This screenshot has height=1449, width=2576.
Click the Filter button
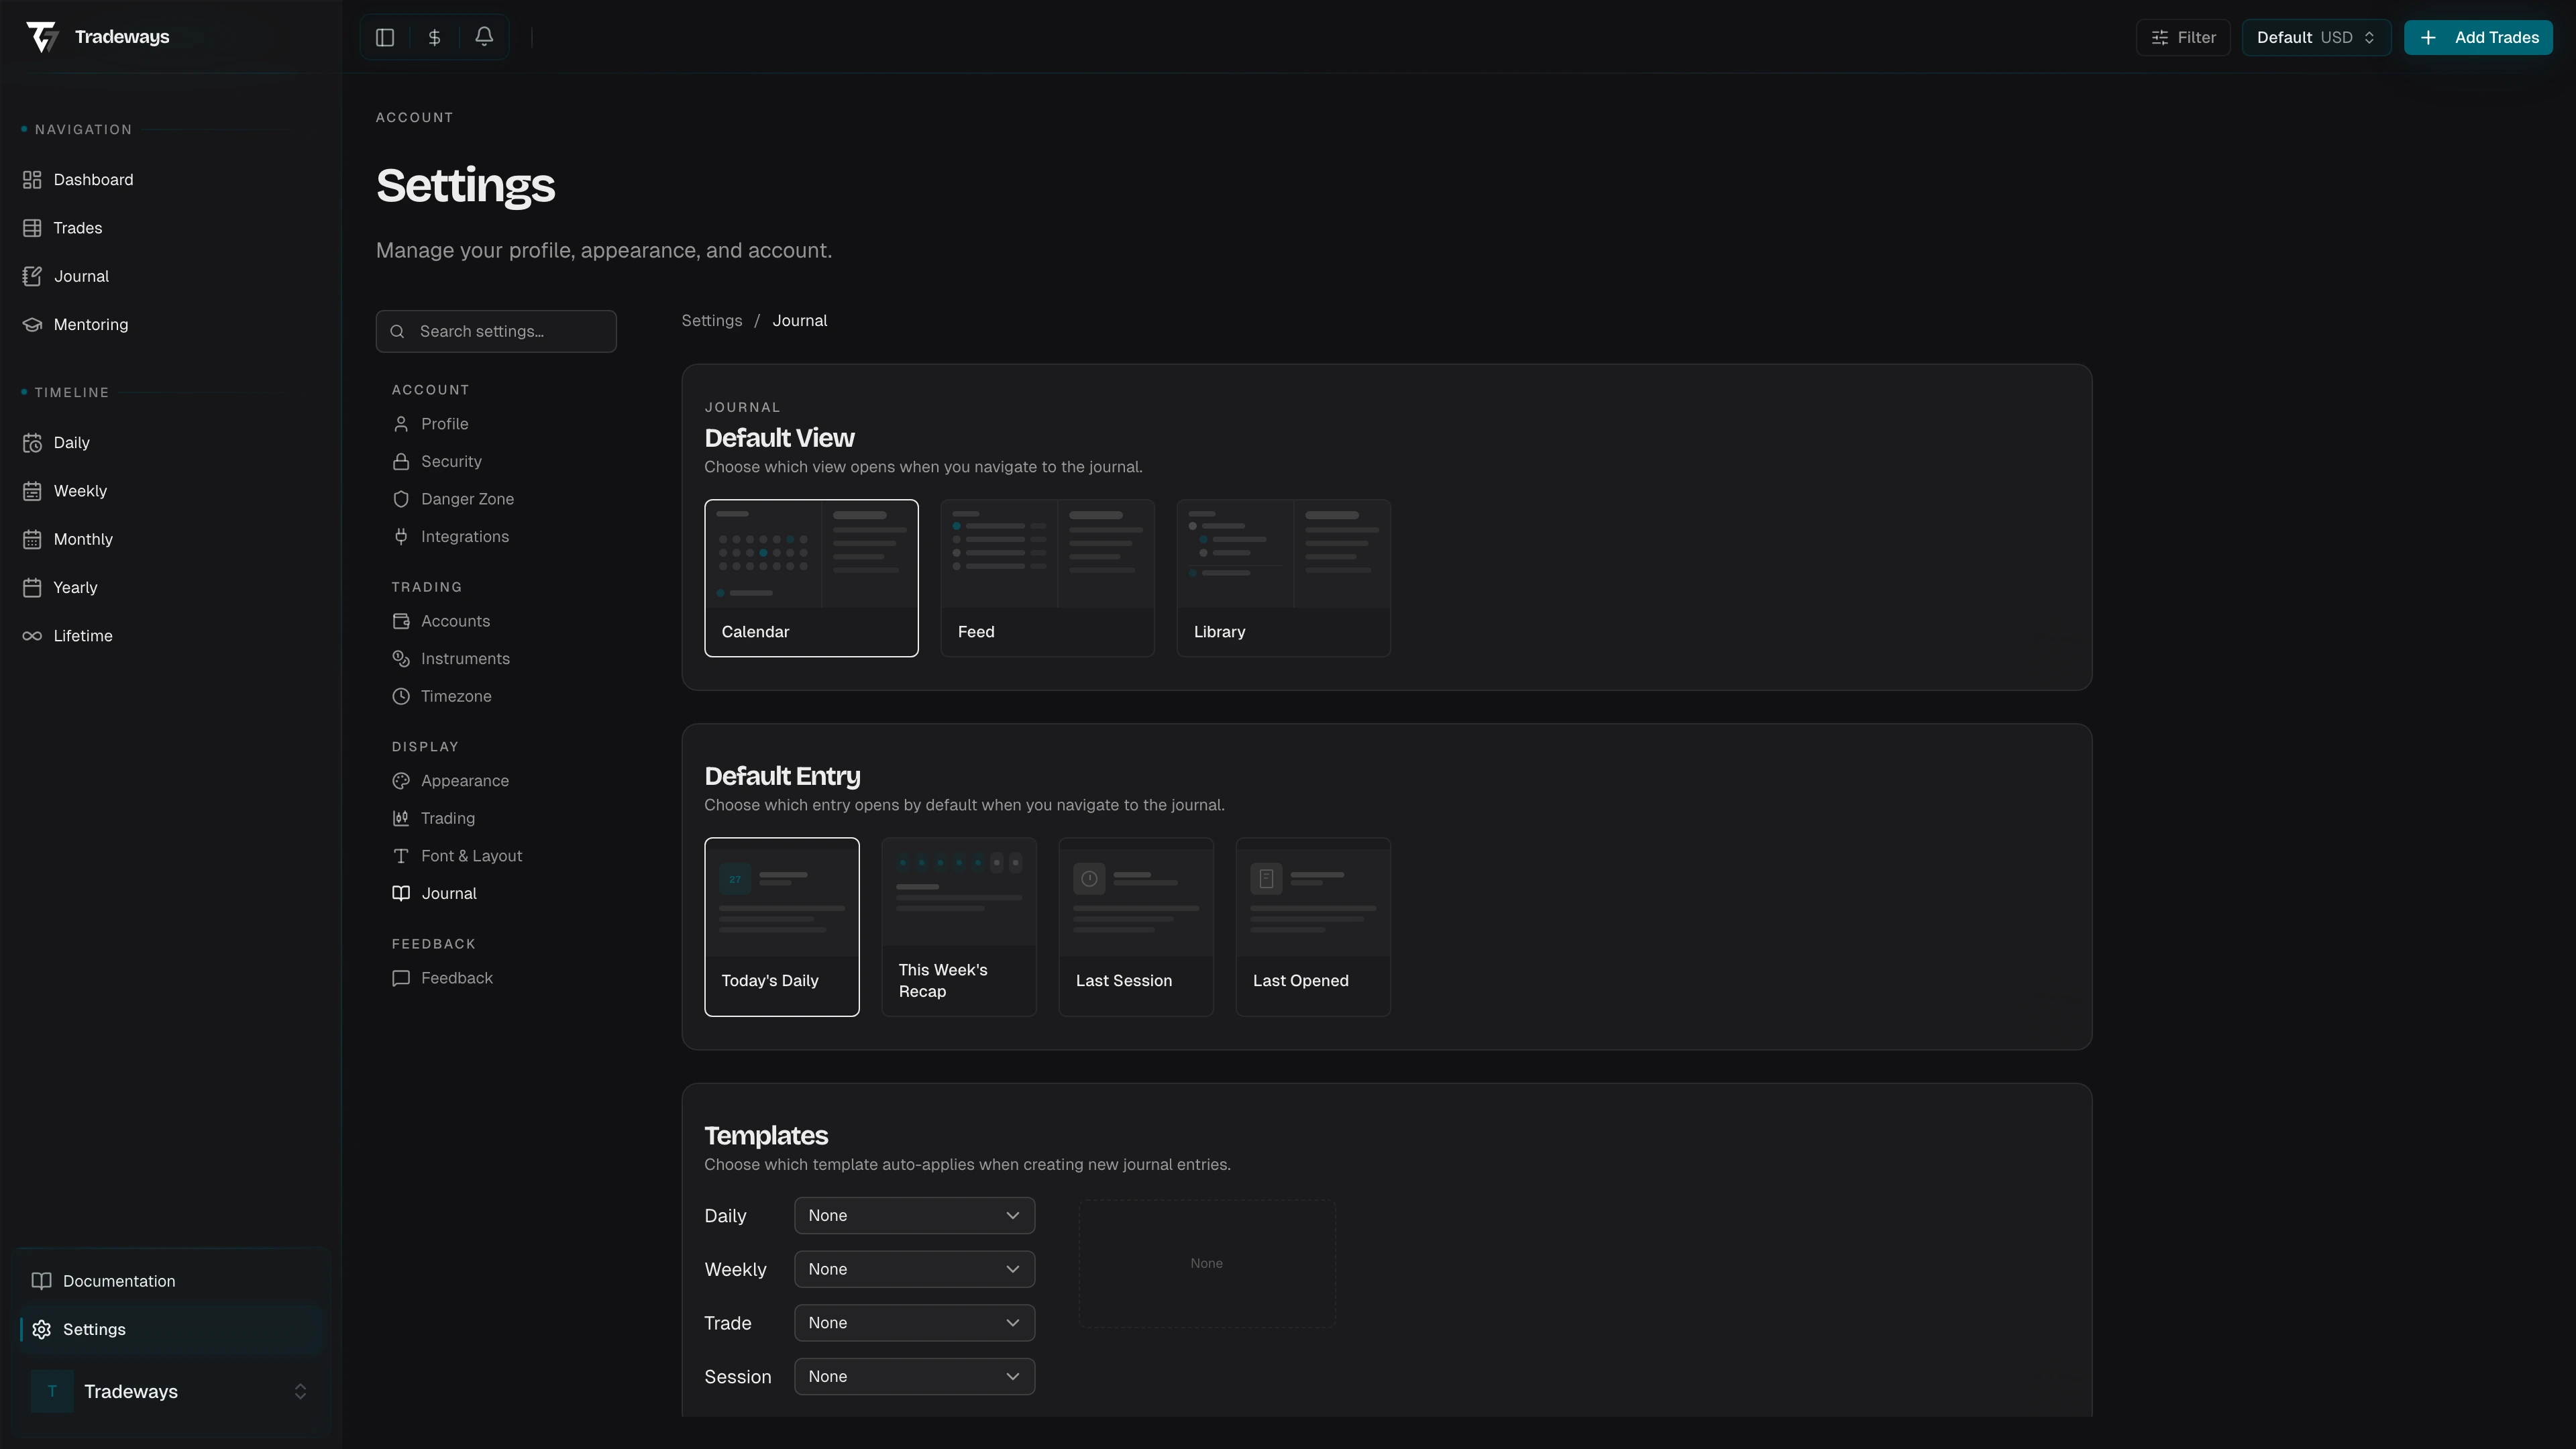click(2183, 38)
